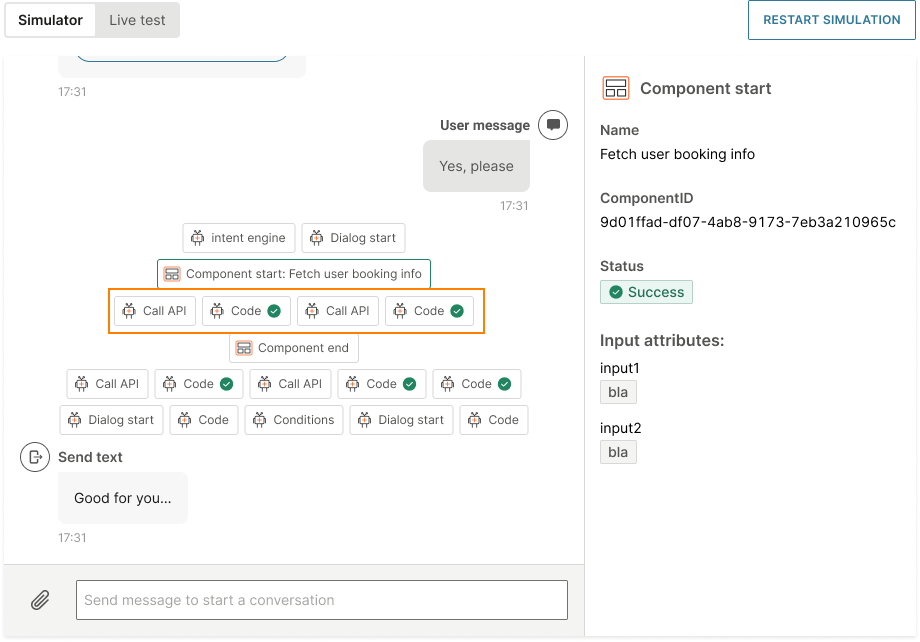Open the Dialog start chip right of Conditions
The image size is (920, 642).
(x=401, y=420)
